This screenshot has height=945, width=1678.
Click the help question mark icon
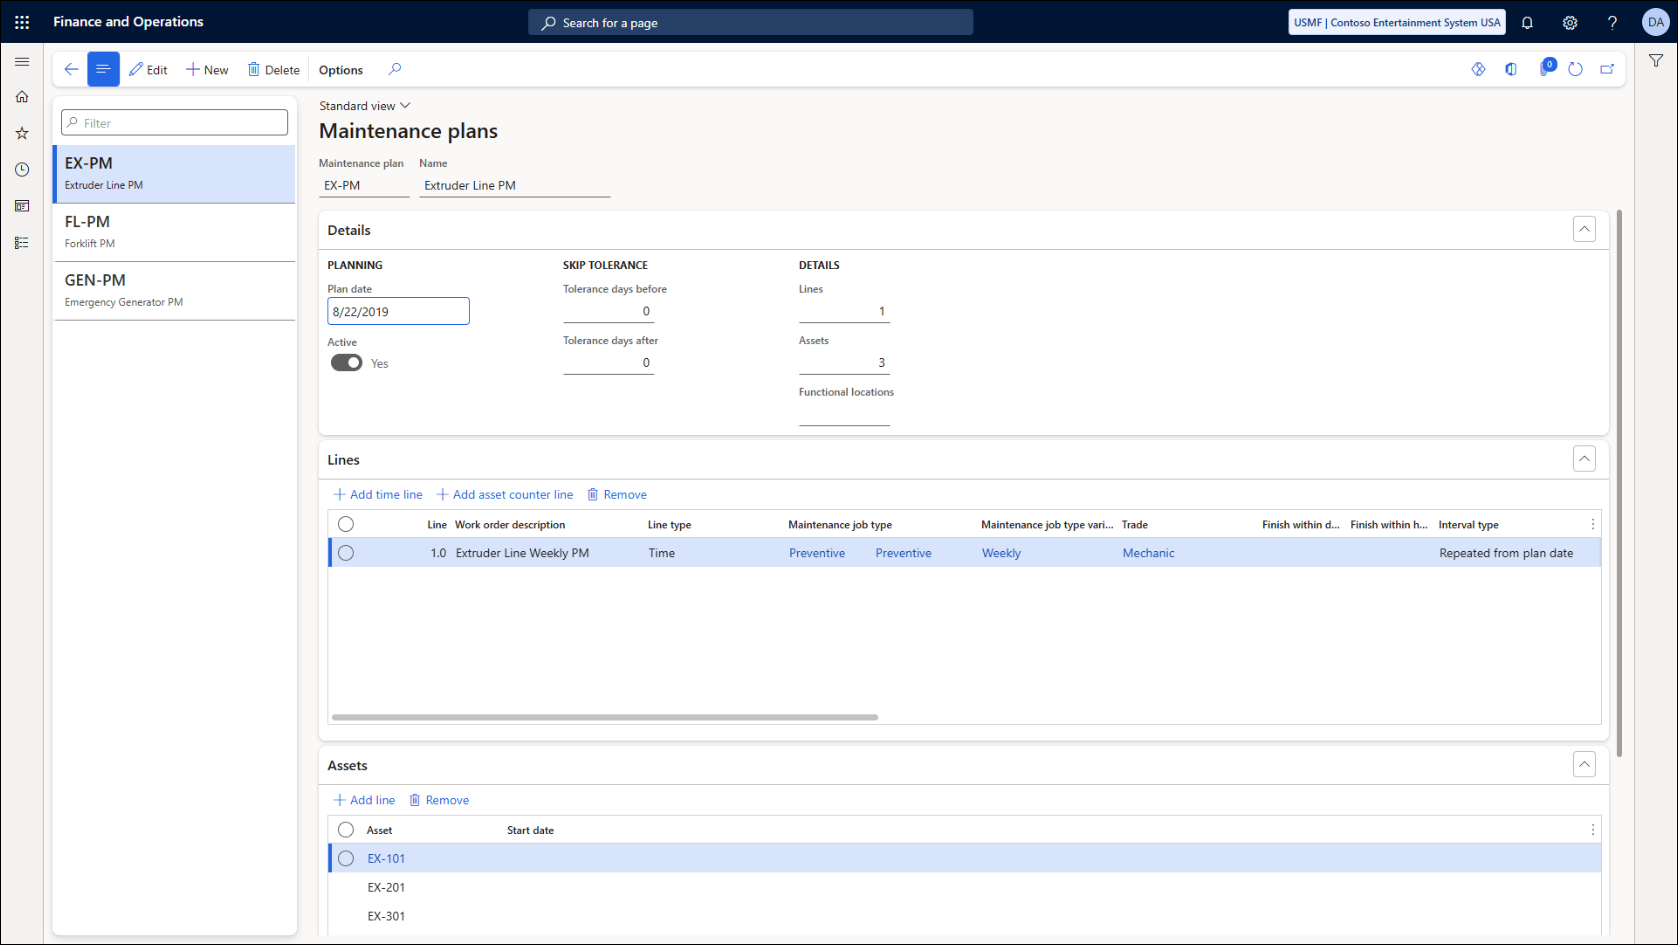tap(1612, 22)
